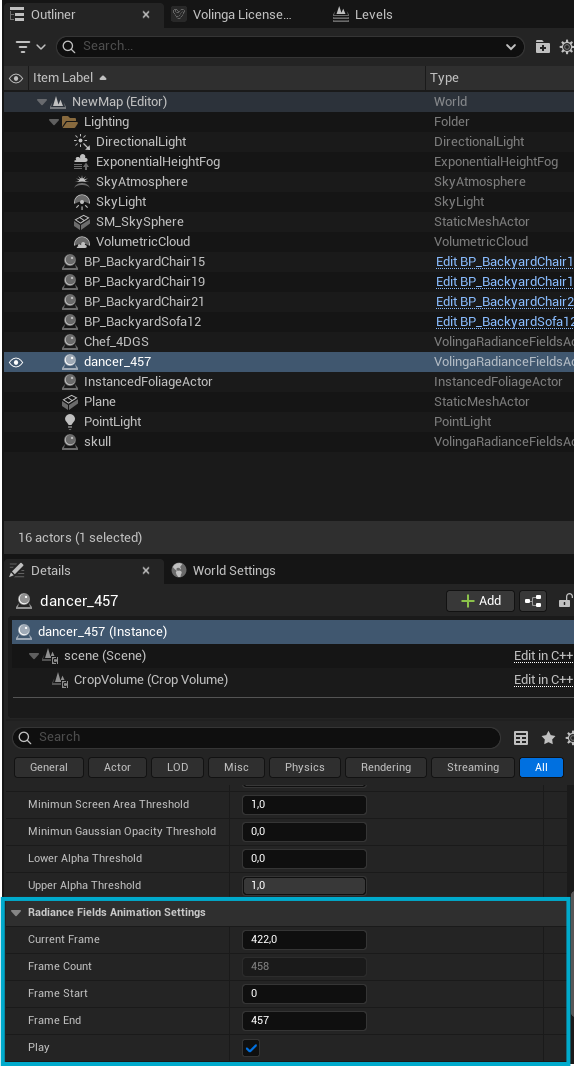Click the create new folder icon in Outliner
This screenshot has height=1067, width=574.
[542, 46]
